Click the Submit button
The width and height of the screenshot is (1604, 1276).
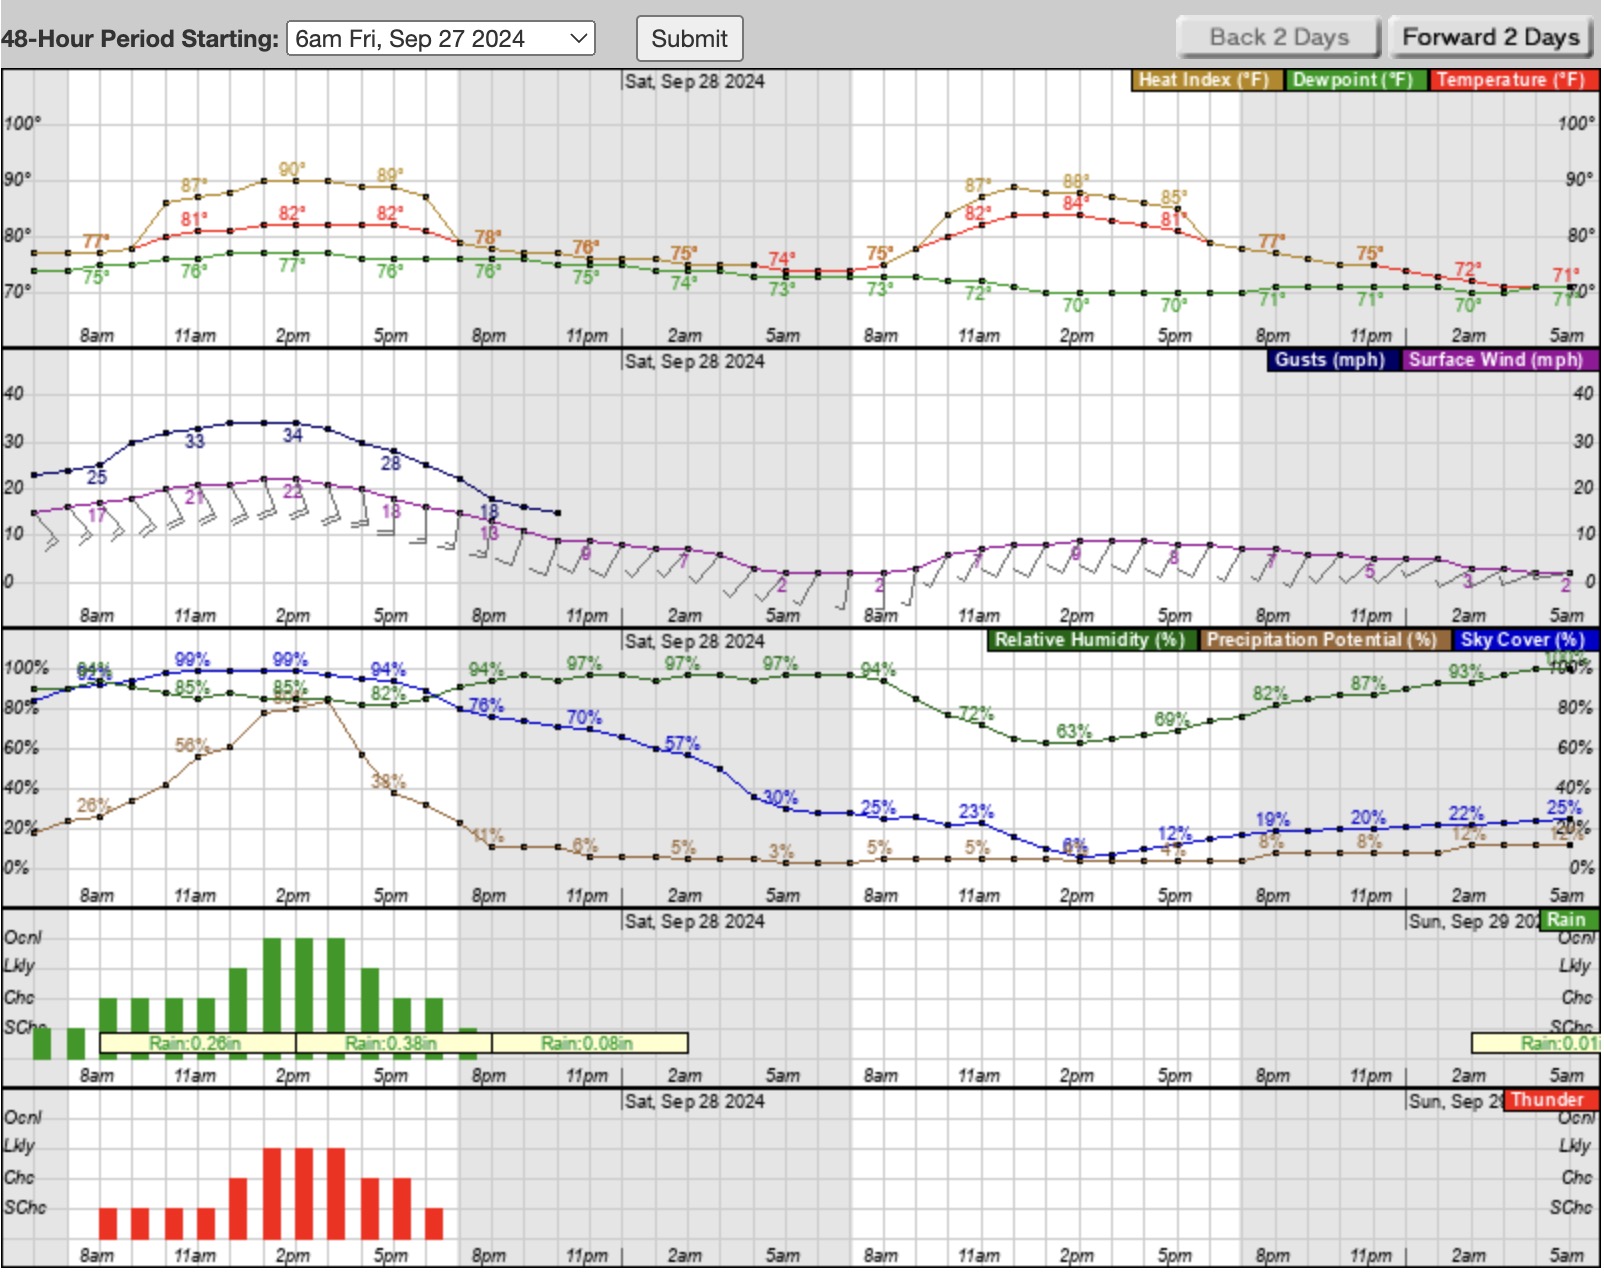click(689, 39)
